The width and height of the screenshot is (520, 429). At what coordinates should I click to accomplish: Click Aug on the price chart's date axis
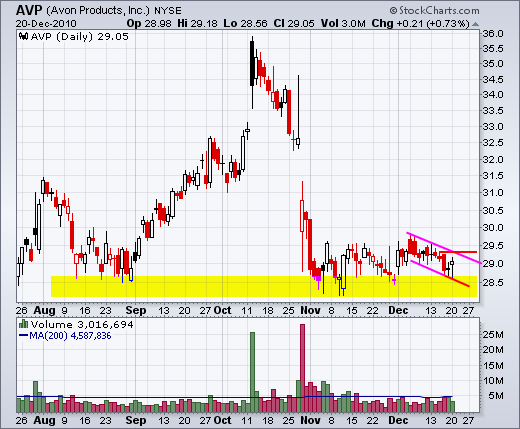click(44, 311)
